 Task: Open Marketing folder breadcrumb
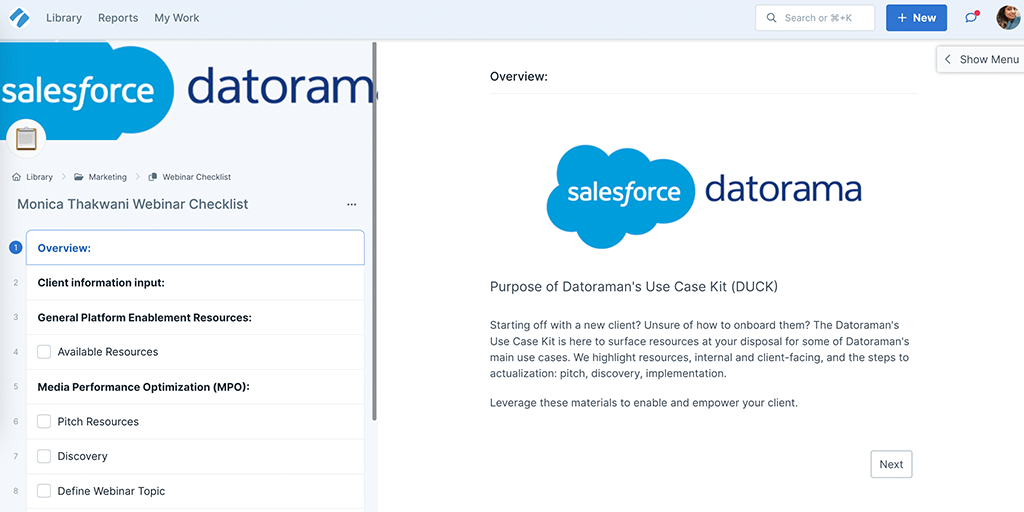coord(108,177)
